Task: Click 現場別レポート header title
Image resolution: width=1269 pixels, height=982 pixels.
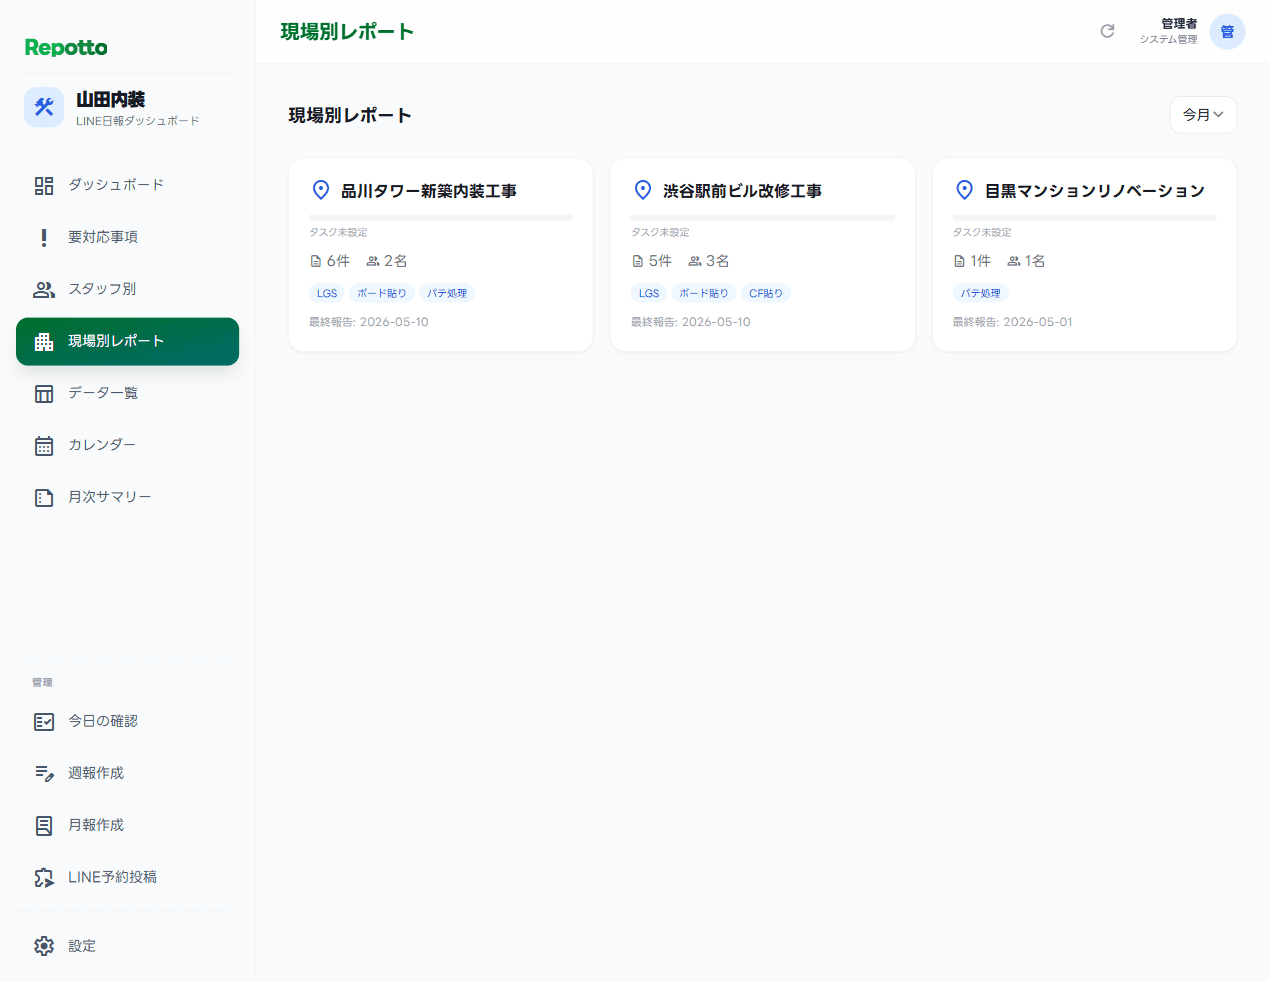Action: [x=347, y=32]
